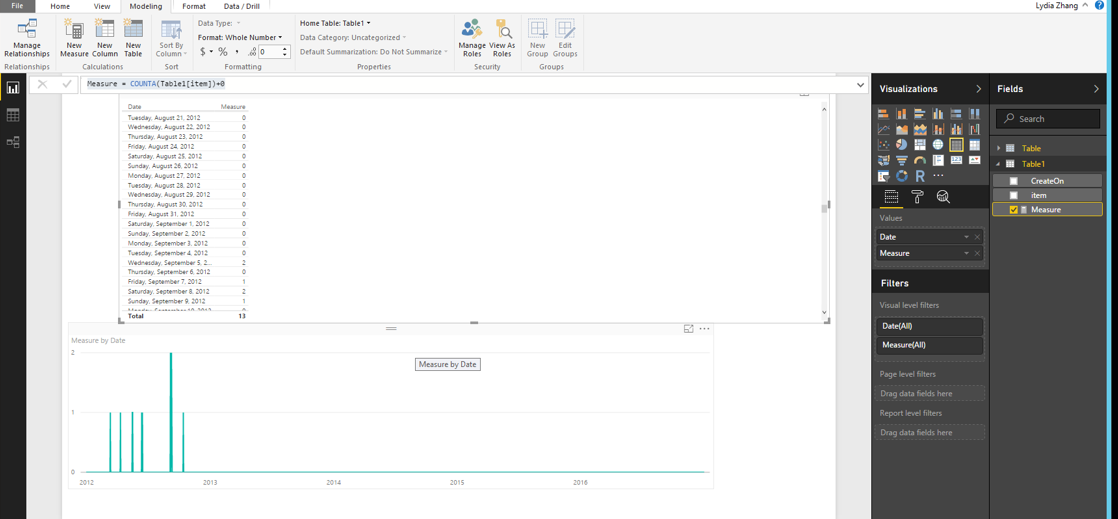Uncheck the Measure field checkbox
1118x519 pixels.
point(1014,210)
